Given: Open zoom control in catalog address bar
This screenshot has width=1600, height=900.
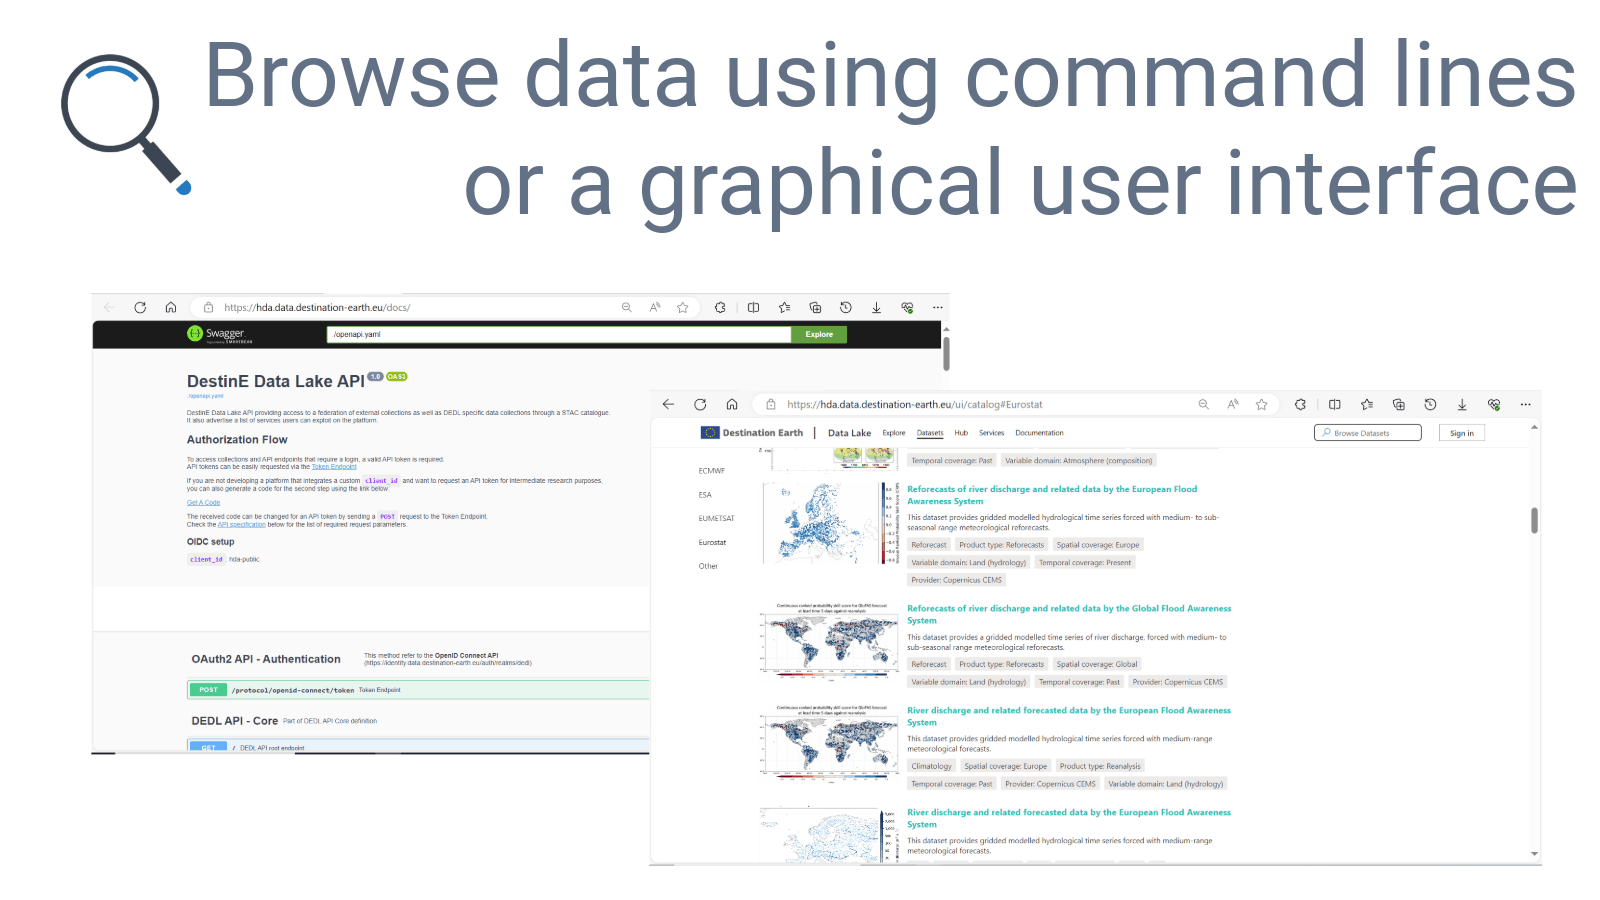Looking at the screenshot, I should [1204, 405].
